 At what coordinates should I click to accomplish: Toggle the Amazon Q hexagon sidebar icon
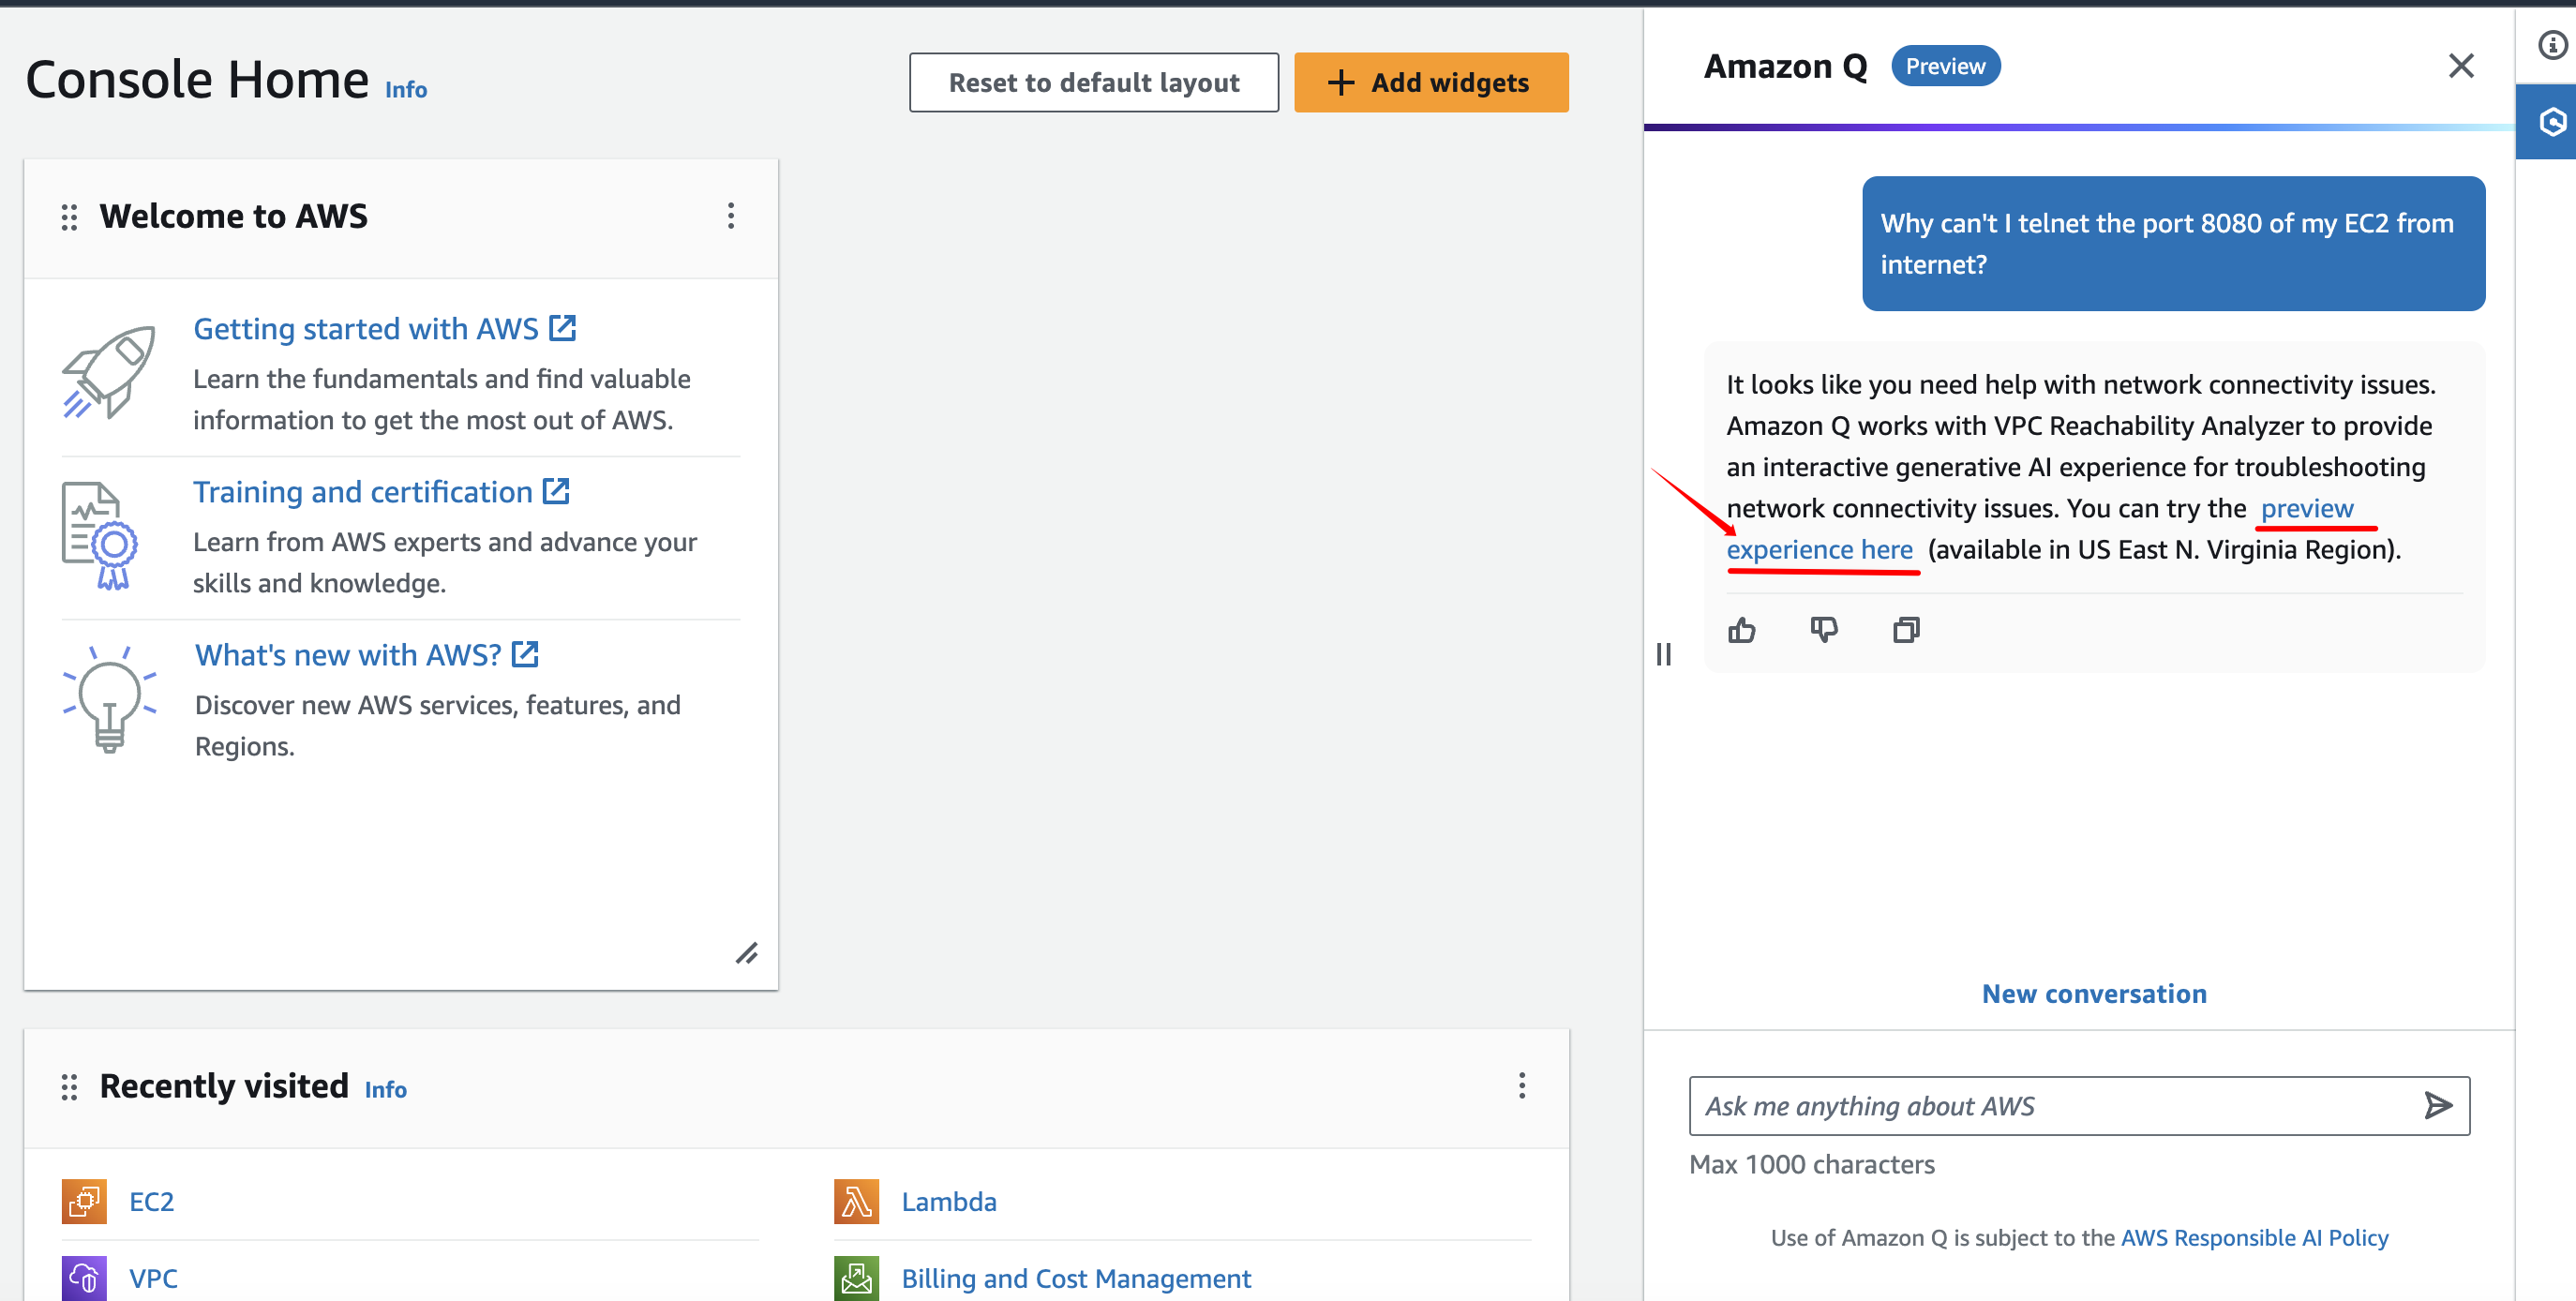[x=2552, y=122]
